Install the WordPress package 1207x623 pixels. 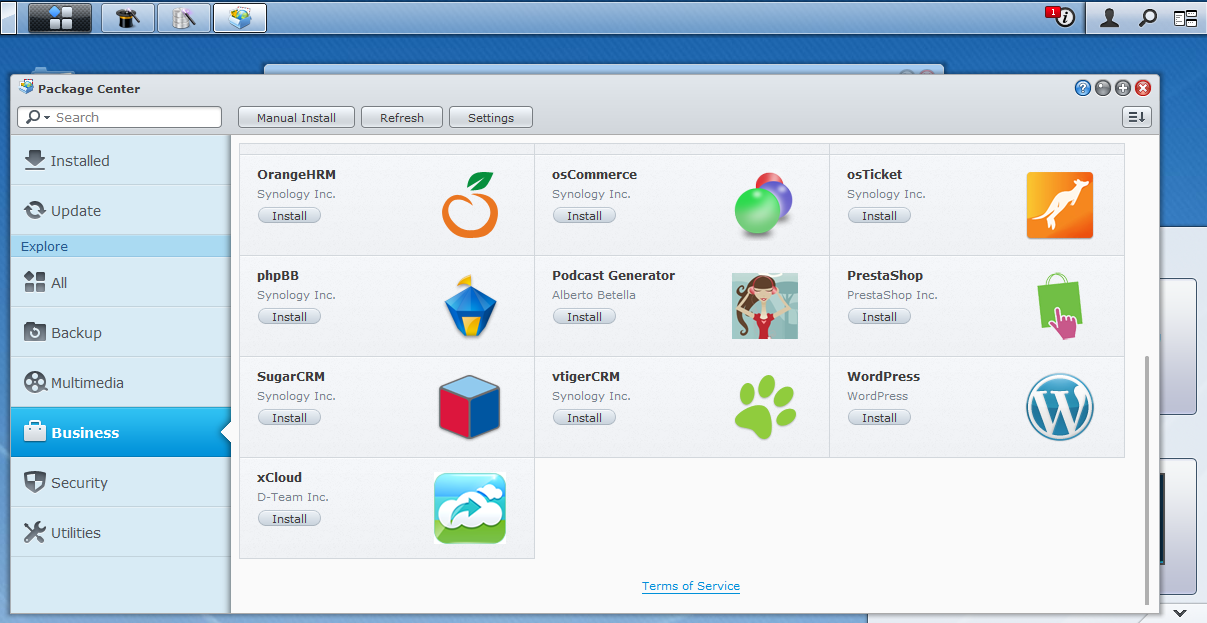click(879, 418)
